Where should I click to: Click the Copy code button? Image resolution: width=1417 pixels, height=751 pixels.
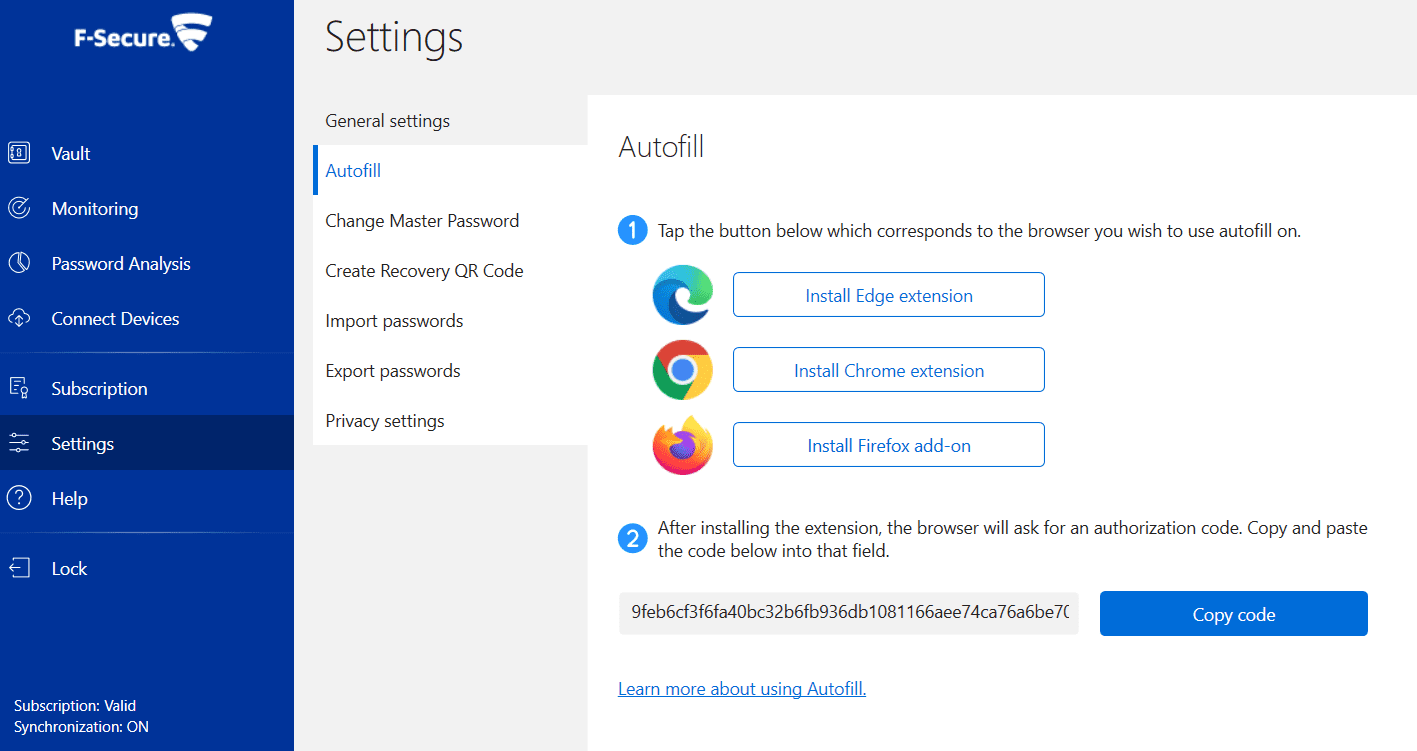tap(1234, 614)
